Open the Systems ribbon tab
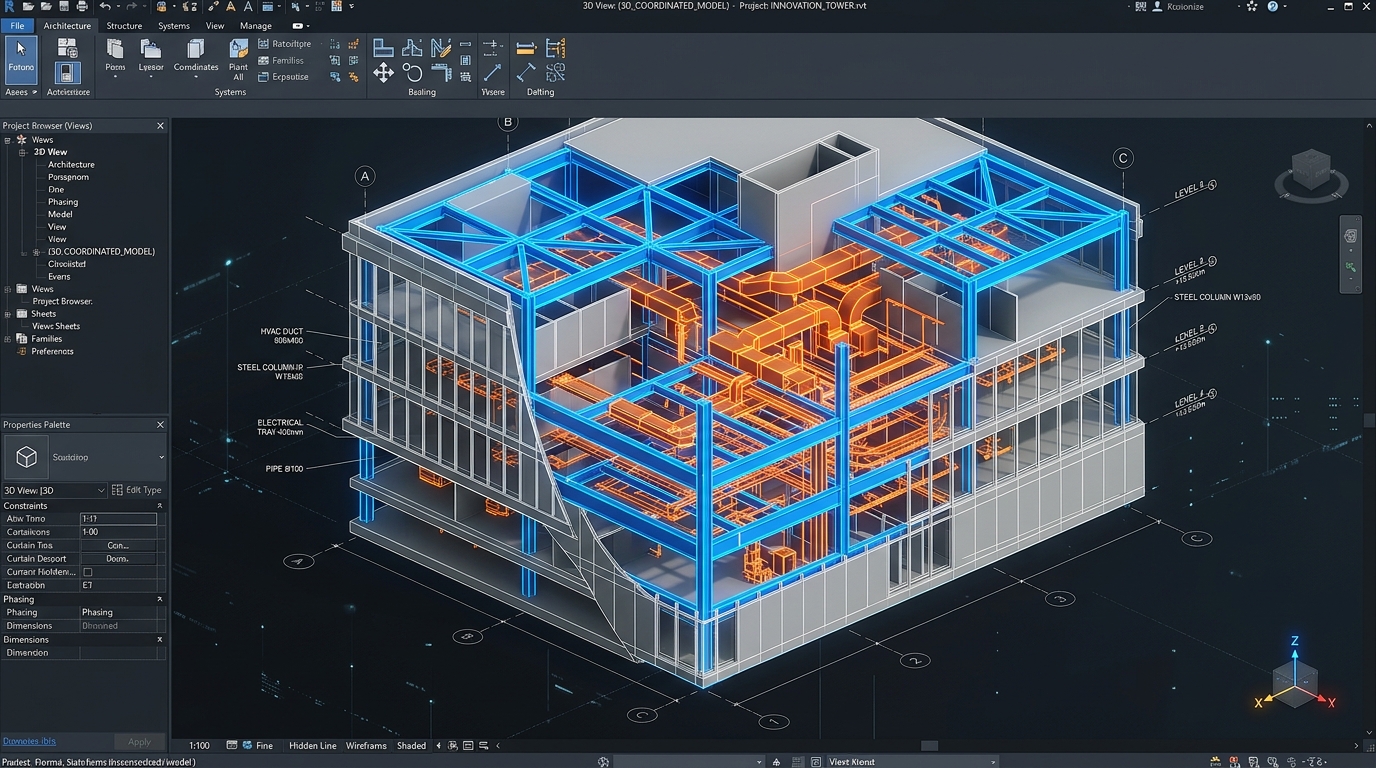1376x768 pixels. click(x=174, y=25)
